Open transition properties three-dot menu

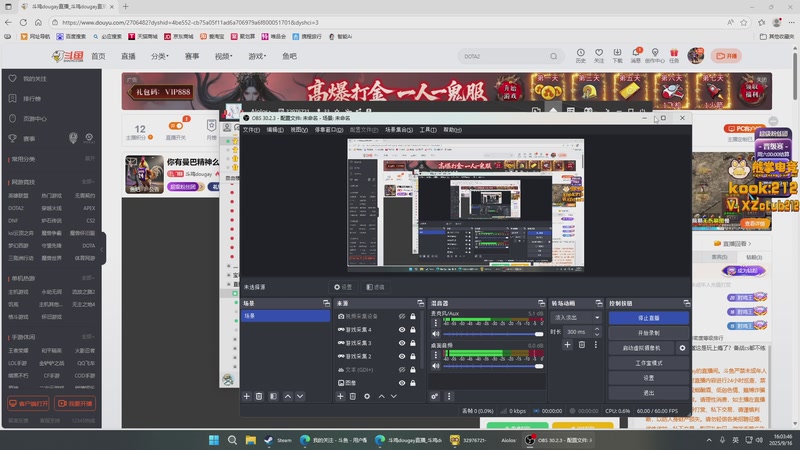tap(595, 345)
